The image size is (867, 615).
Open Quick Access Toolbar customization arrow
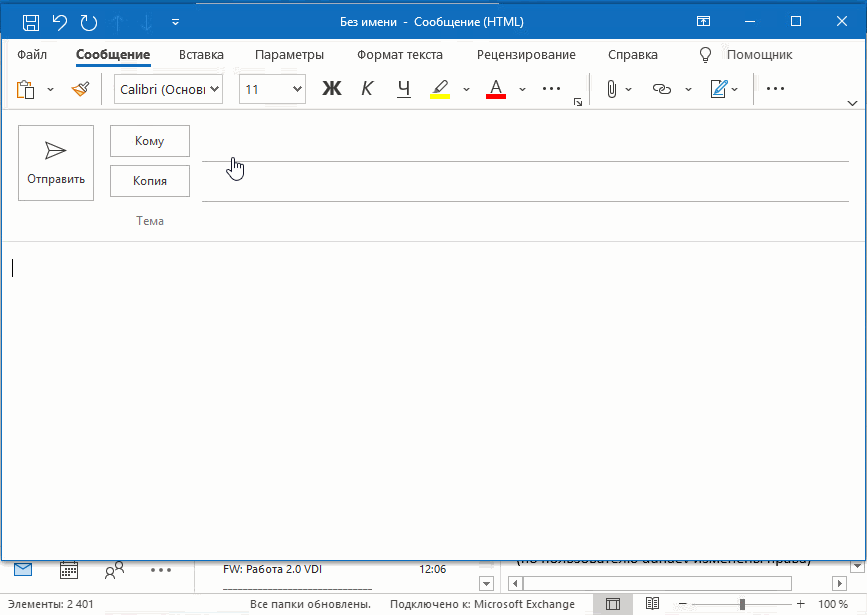175,22
